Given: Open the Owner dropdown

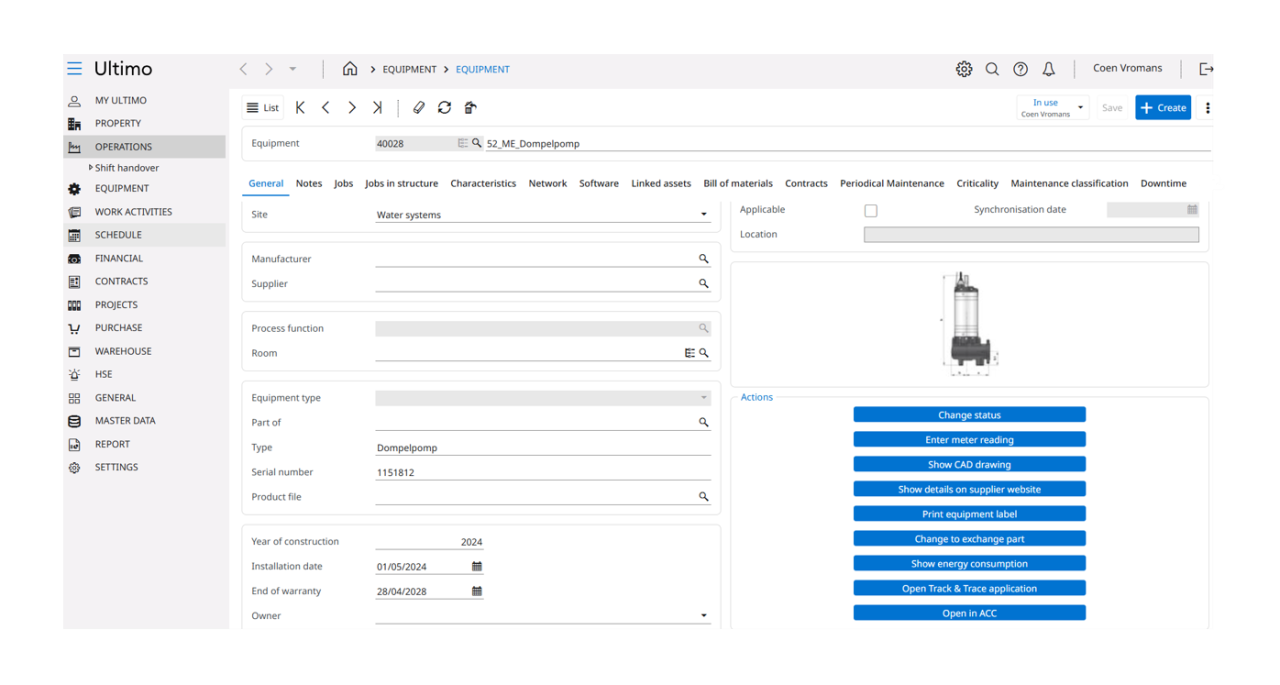Looking at the screenshot, I should [x=703, y=616].
